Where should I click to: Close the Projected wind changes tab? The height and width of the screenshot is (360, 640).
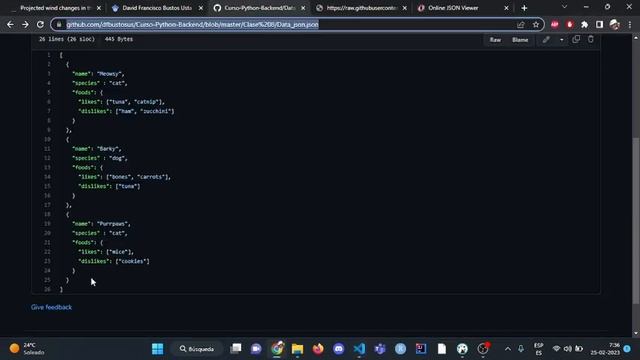pos(99,8)
